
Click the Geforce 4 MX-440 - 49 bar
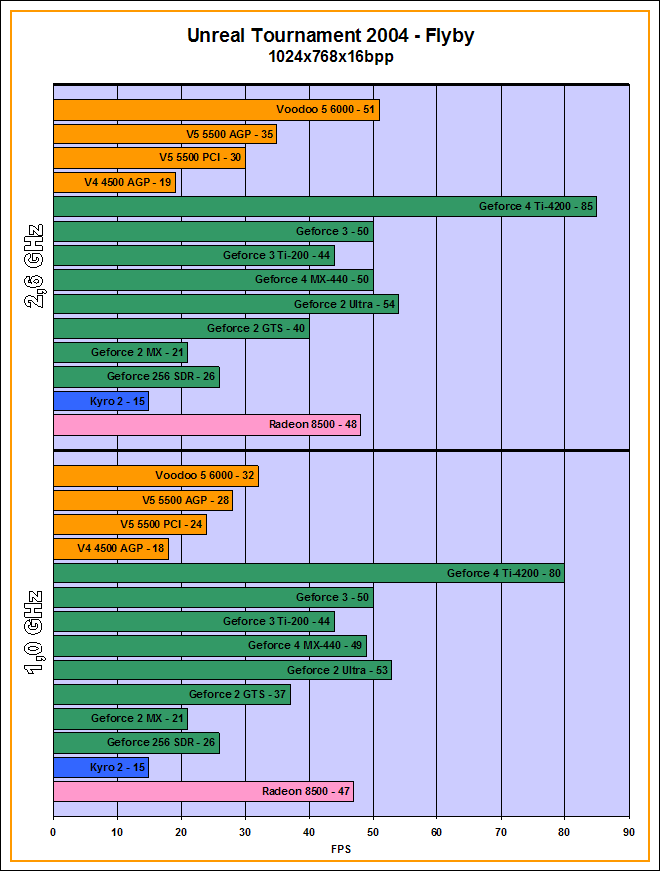tap(209, 646)
